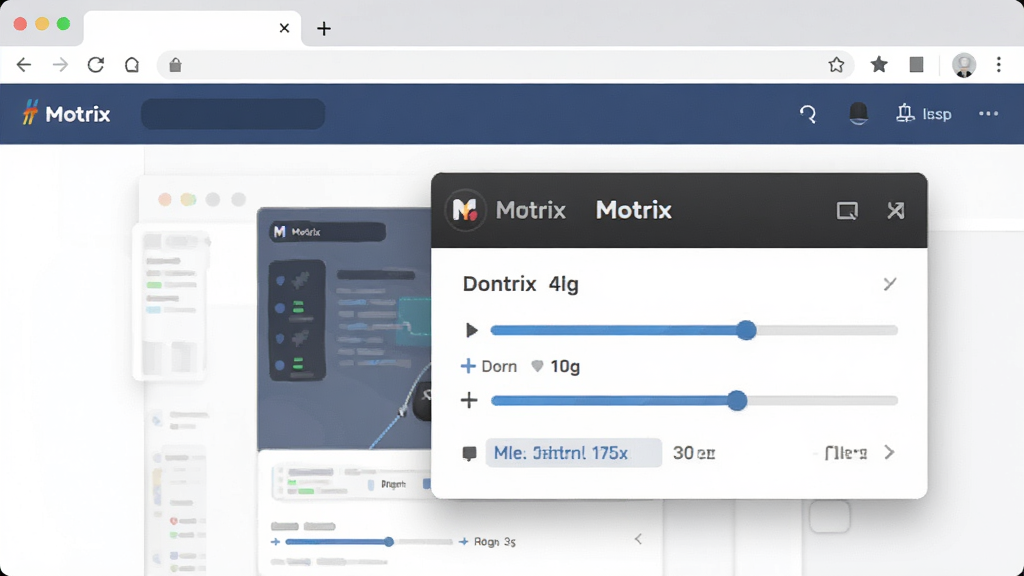Screen dimensions: 1024x576
Task: Click the comment icon beside the Mle field
Action: point(470,453)
